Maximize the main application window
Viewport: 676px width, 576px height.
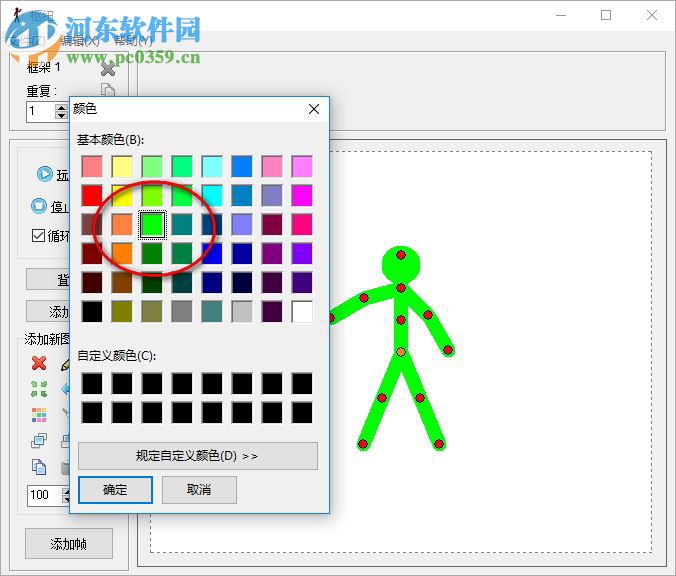pos(606,16)
